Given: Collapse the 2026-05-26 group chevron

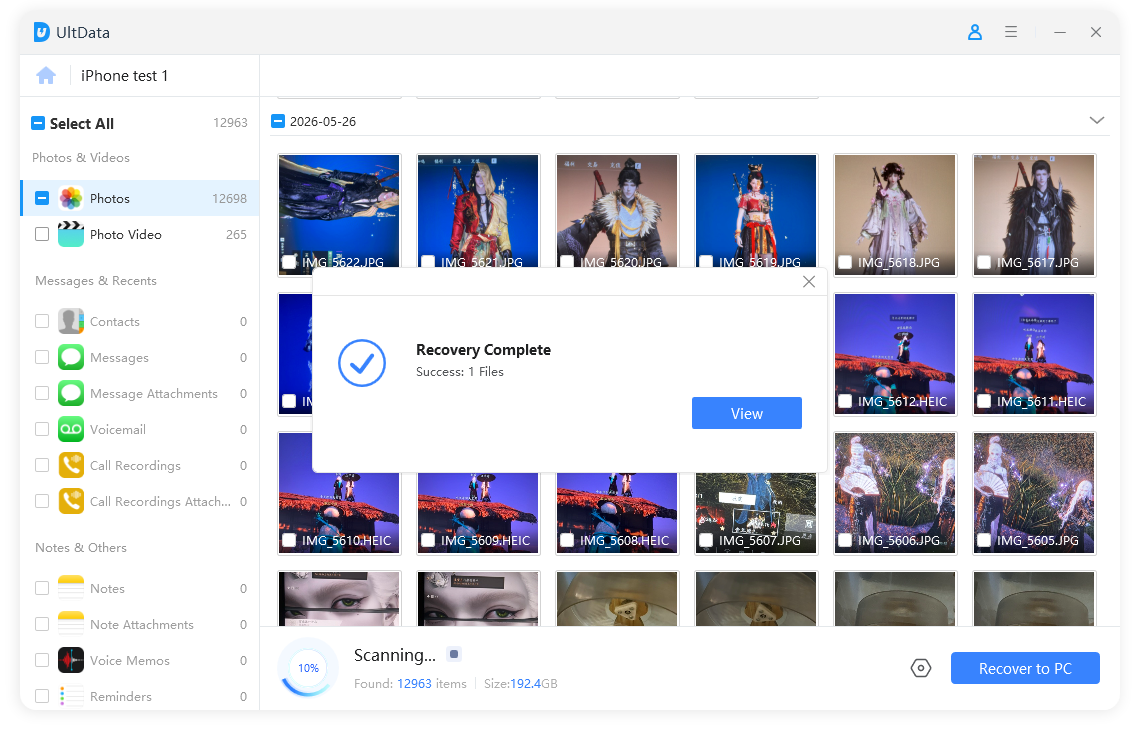Looking at the screenshot, I should [1096, 121].
